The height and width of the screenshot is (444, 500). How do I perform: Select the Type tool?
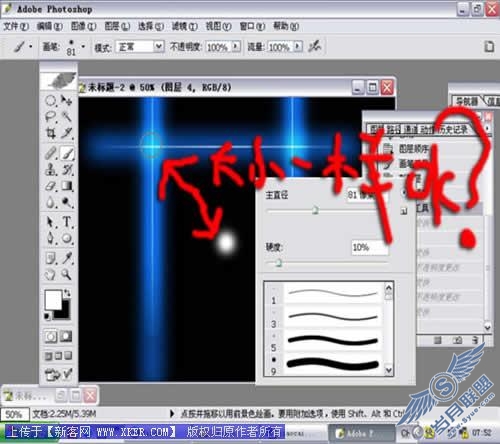point(67,222)
